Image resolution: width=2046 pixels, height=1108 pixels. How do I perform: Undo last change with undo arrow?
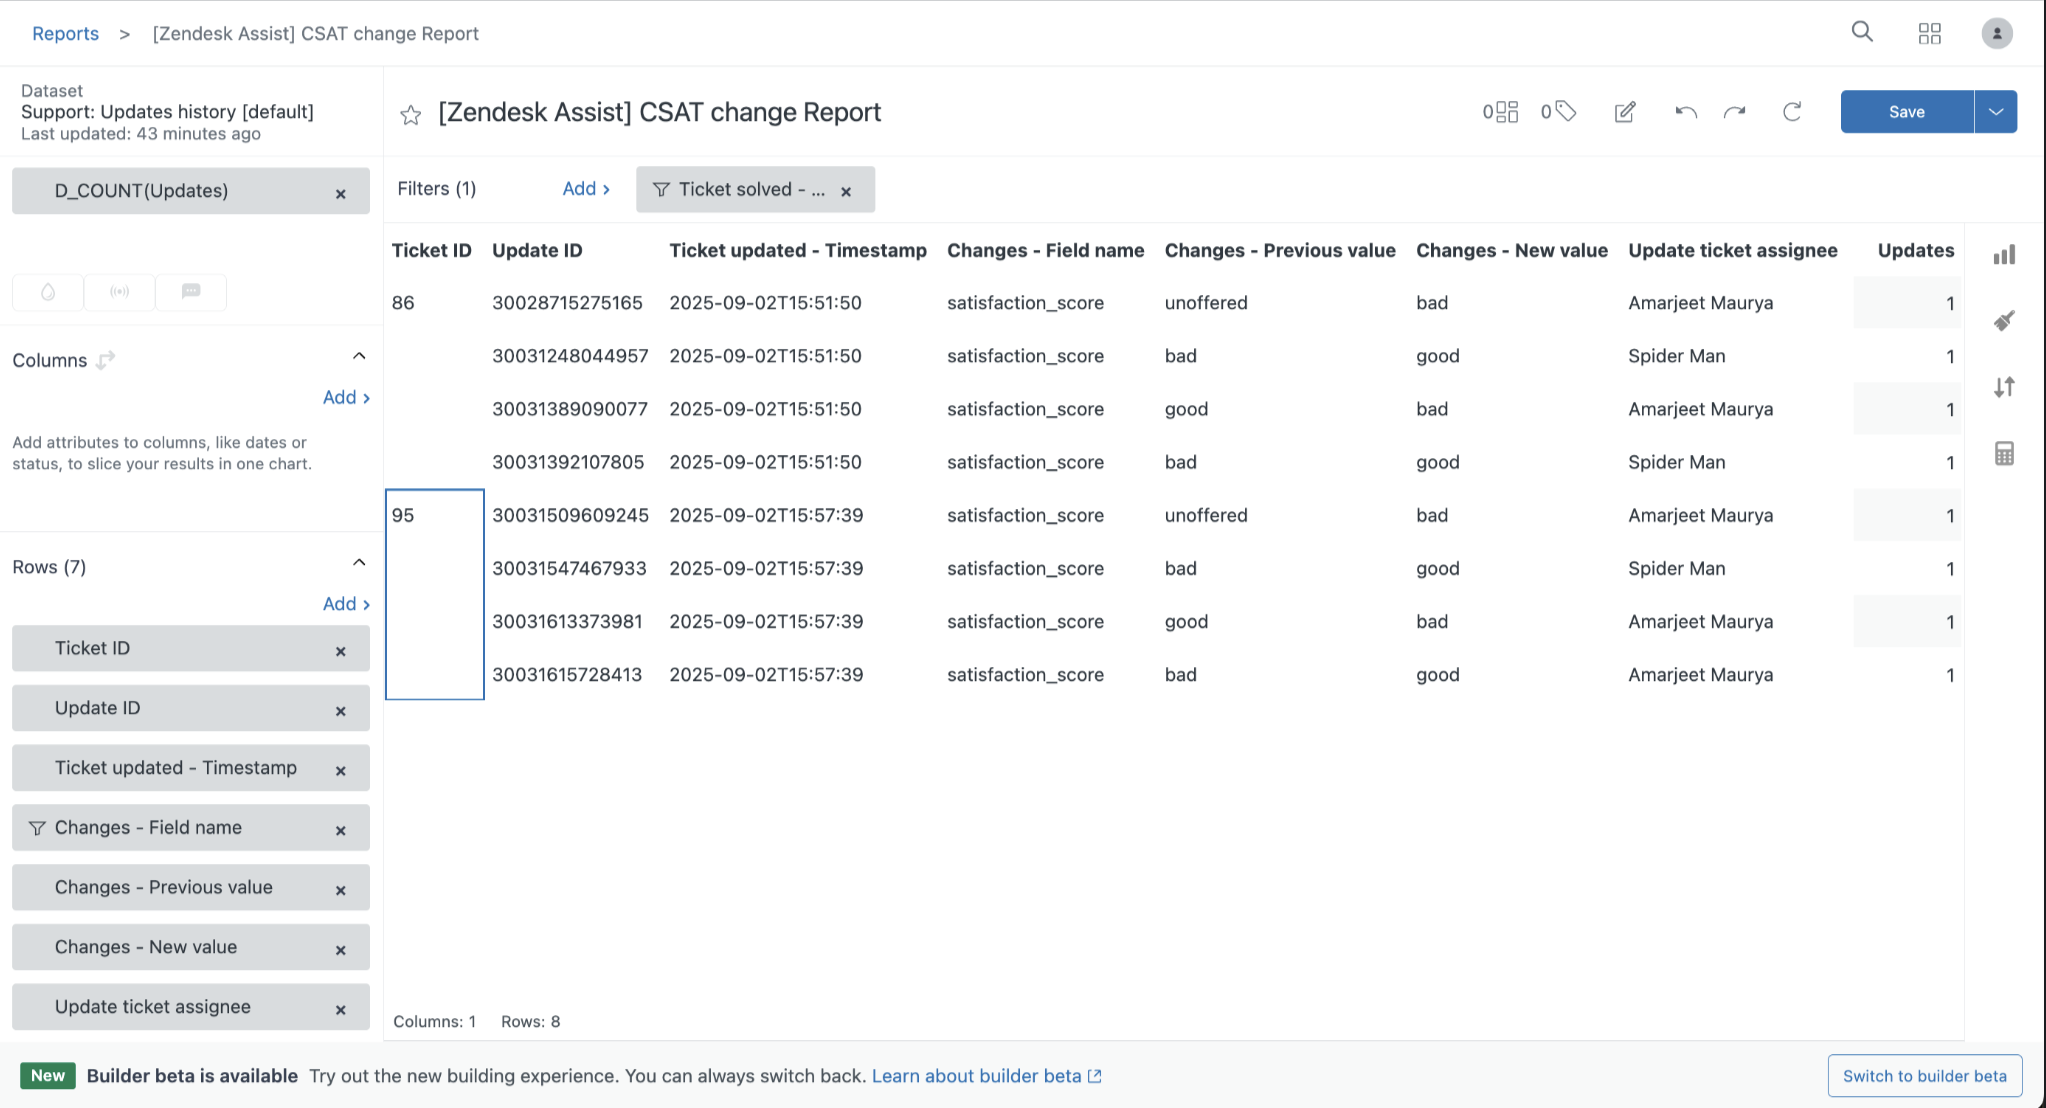1686,112
